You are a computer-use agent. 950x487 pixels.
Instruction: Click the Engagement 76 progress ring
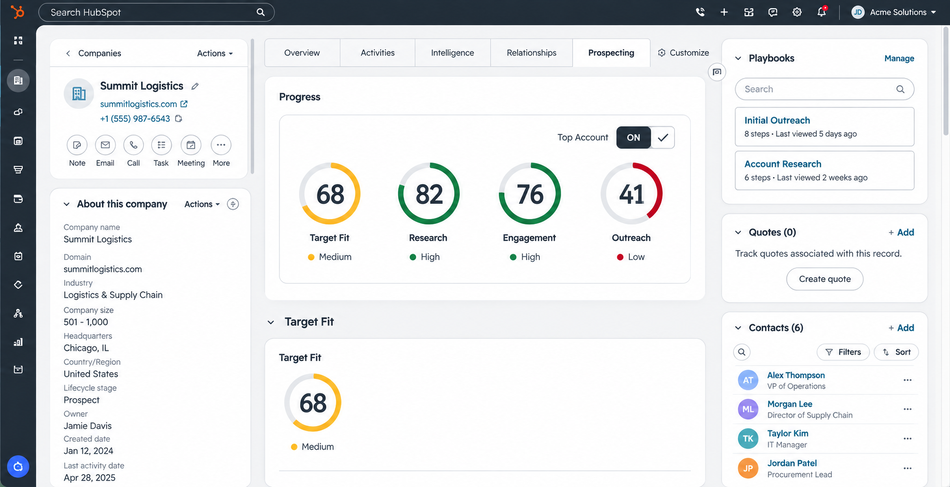(x=530, y=194)
